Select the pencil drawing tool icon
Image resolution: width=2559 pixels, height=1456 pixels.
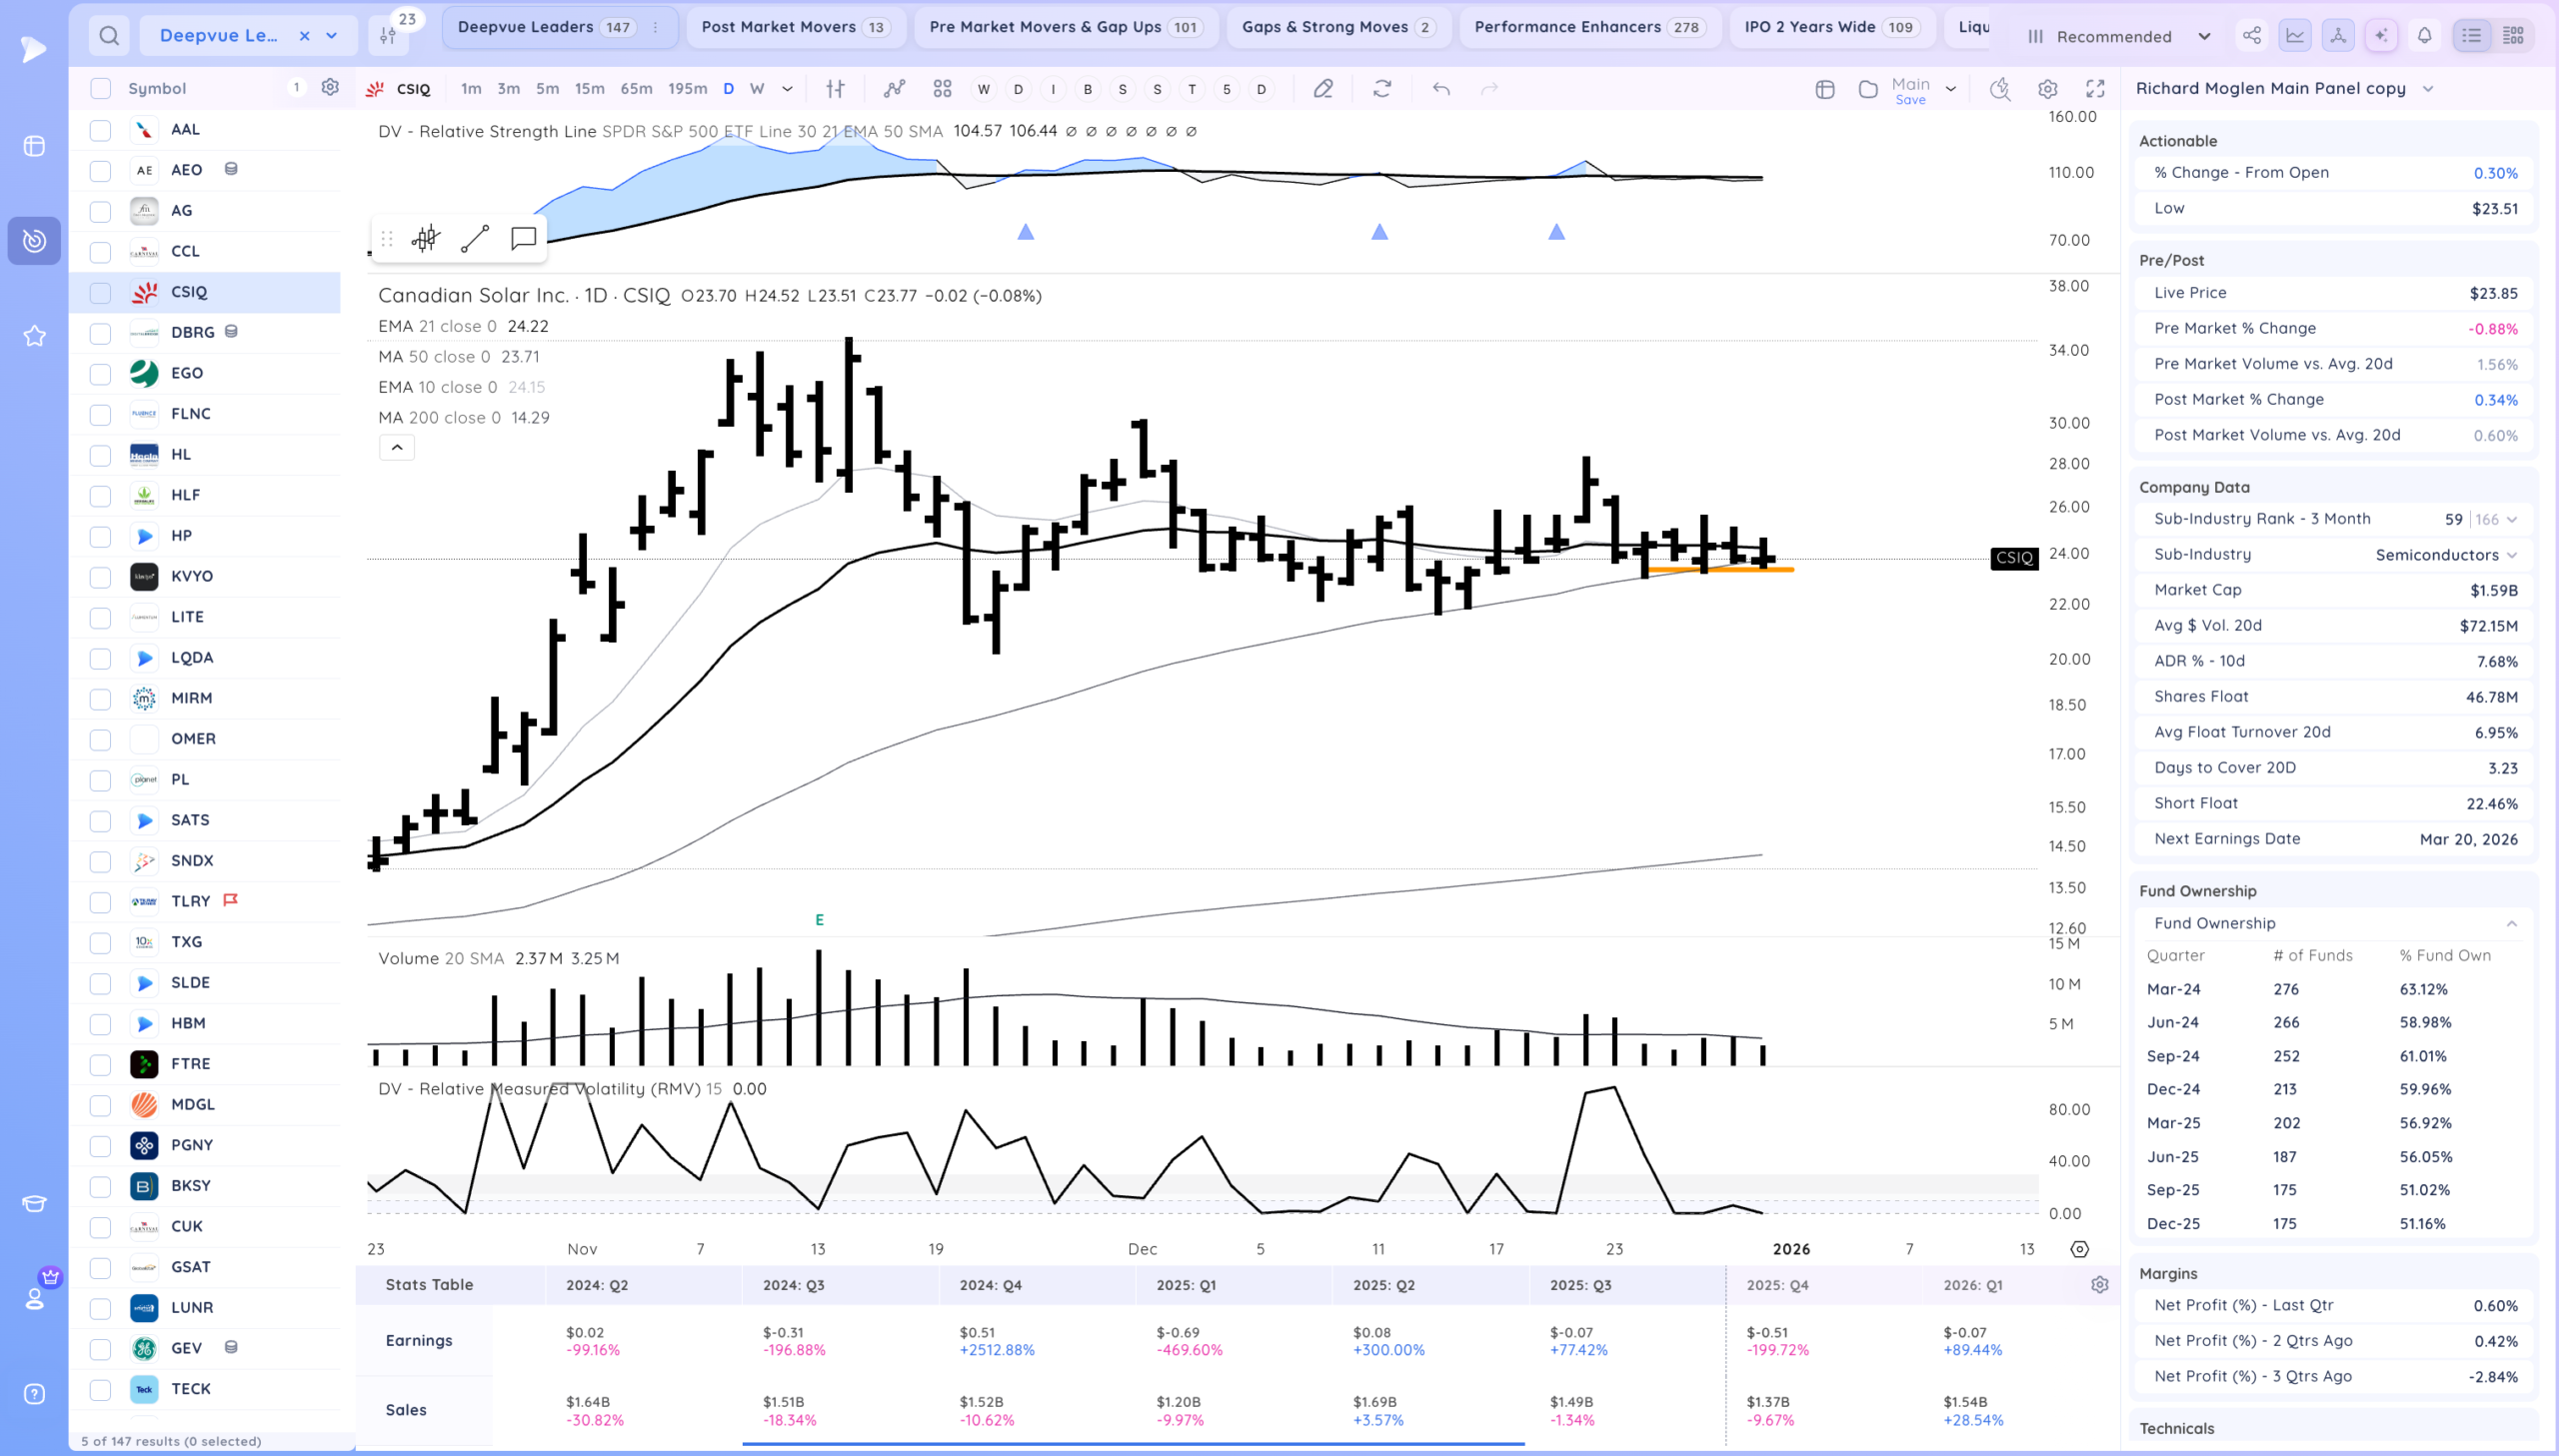tap(1323, 89)
